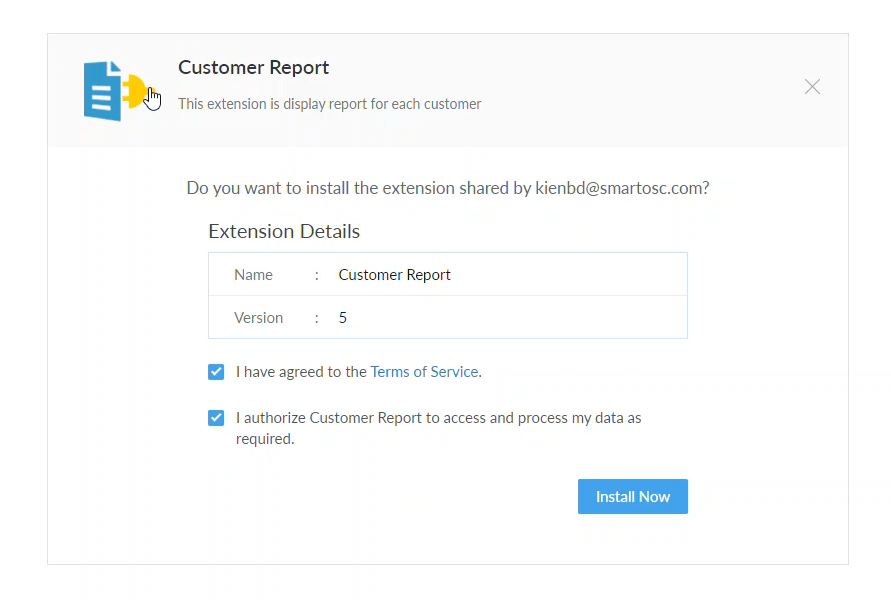This screenshot has width=891, height=600.
Task: Click the blue document extension icon
Action: 103,91
